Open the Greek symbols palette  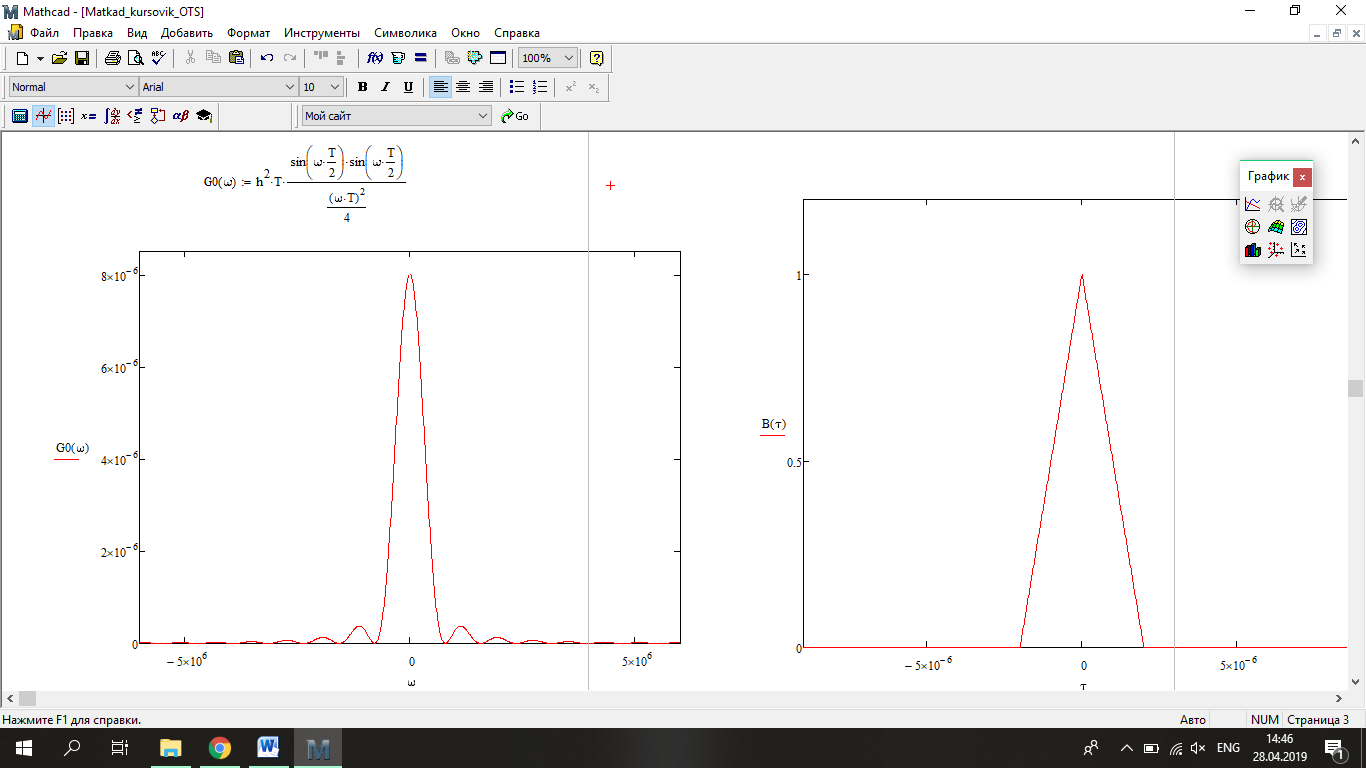click(x=181, y=116)
